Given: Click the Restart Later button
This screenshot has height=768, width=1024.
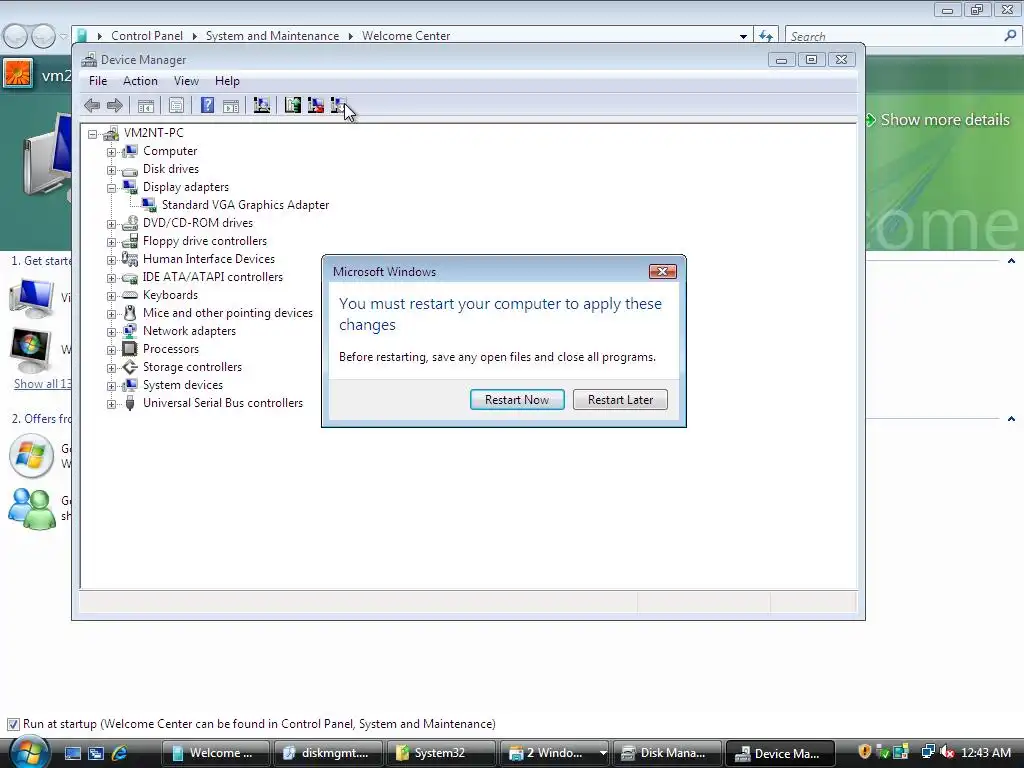Looking at the screenshot, I should coord(620,400).
